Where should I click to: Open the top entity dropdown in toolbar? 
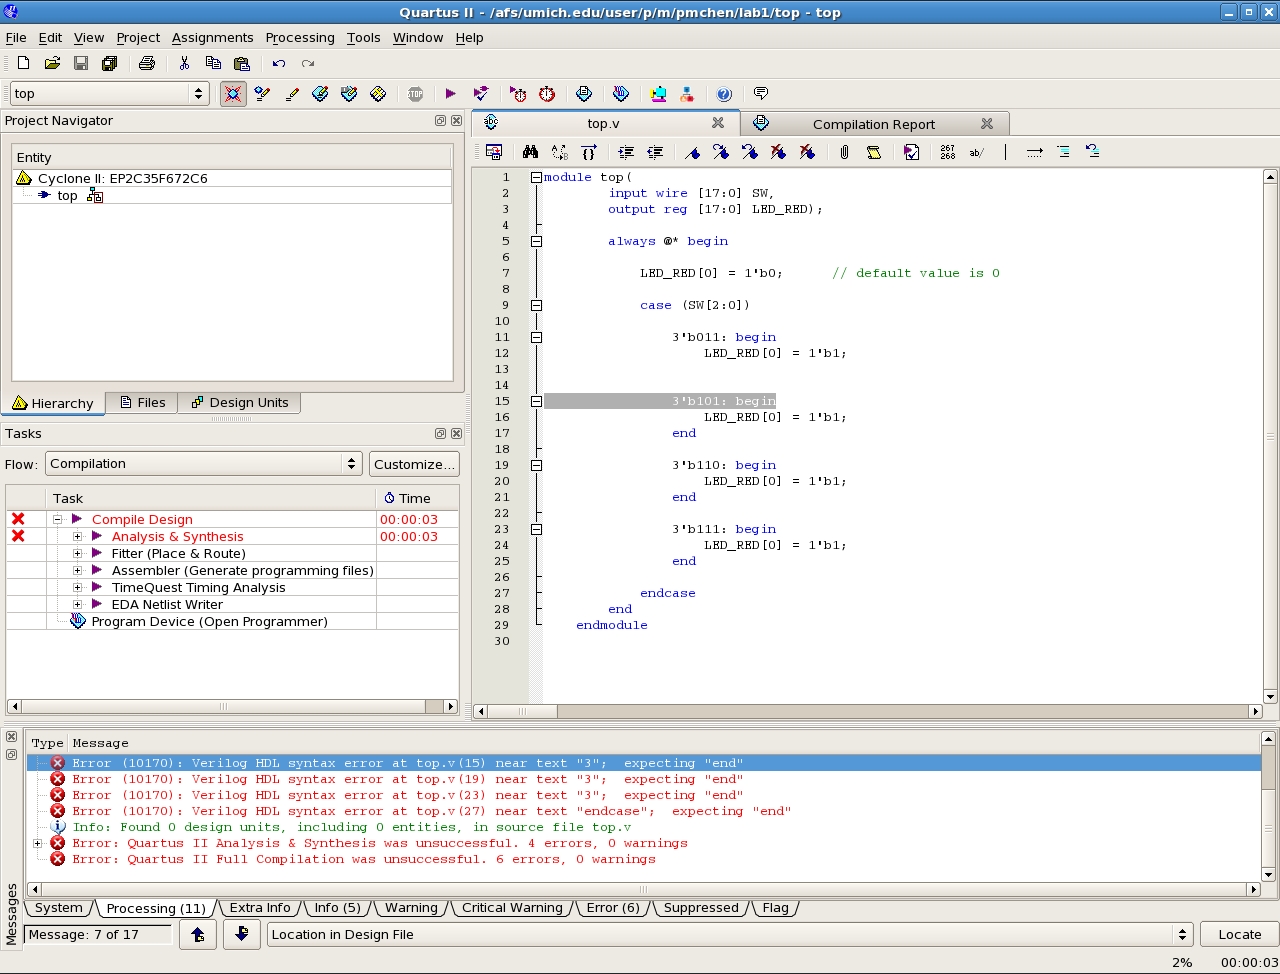click(x=109, y=93)
